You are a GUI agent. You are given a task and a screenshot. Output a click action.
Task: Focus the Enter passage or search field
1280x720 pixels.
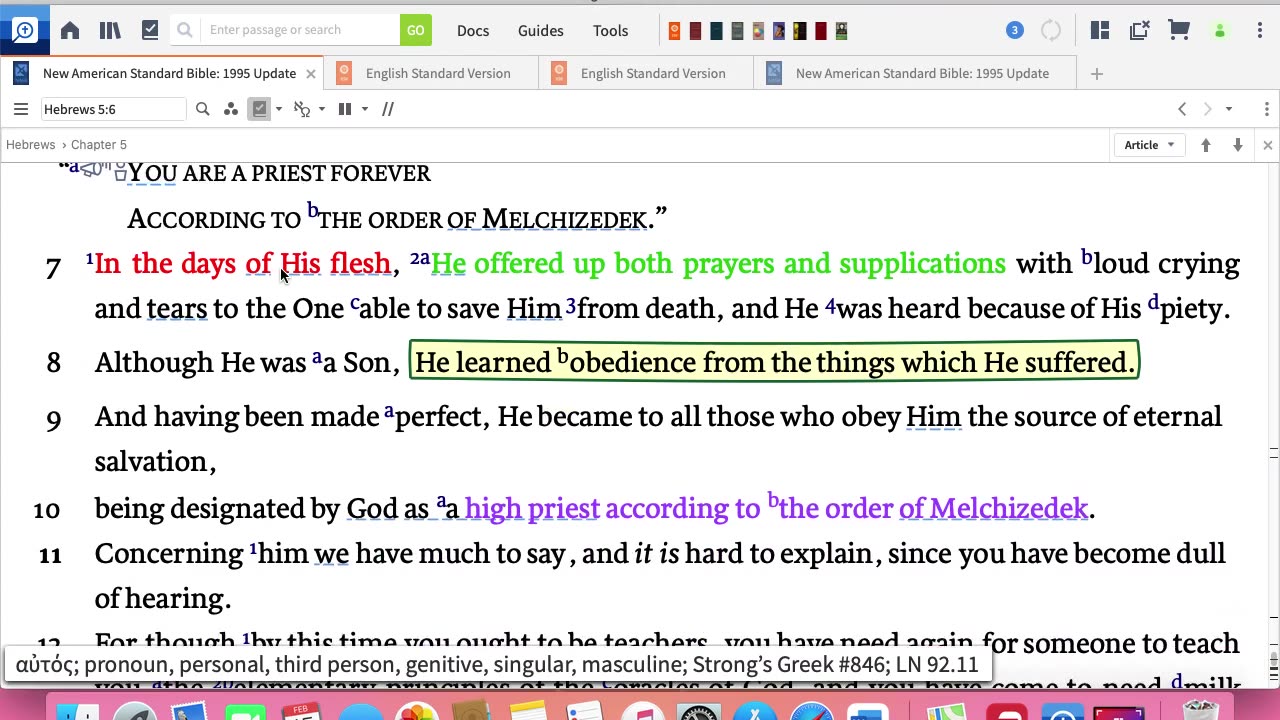(x=300, y=30)
